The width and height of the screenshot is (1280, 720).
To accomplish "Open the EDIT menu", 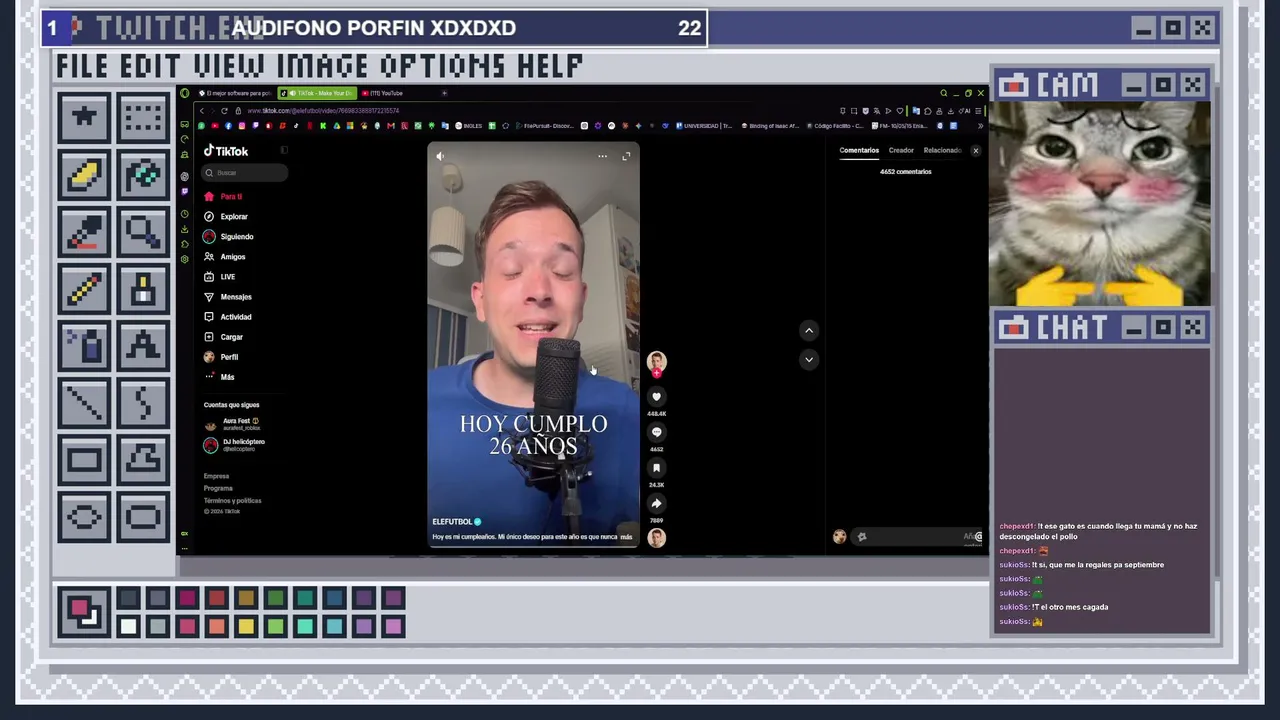I will 152,67.
